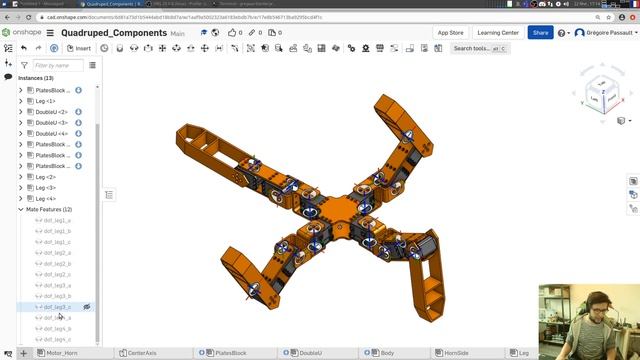Expand the Leg <3> instance

click(x=21, y=188)
